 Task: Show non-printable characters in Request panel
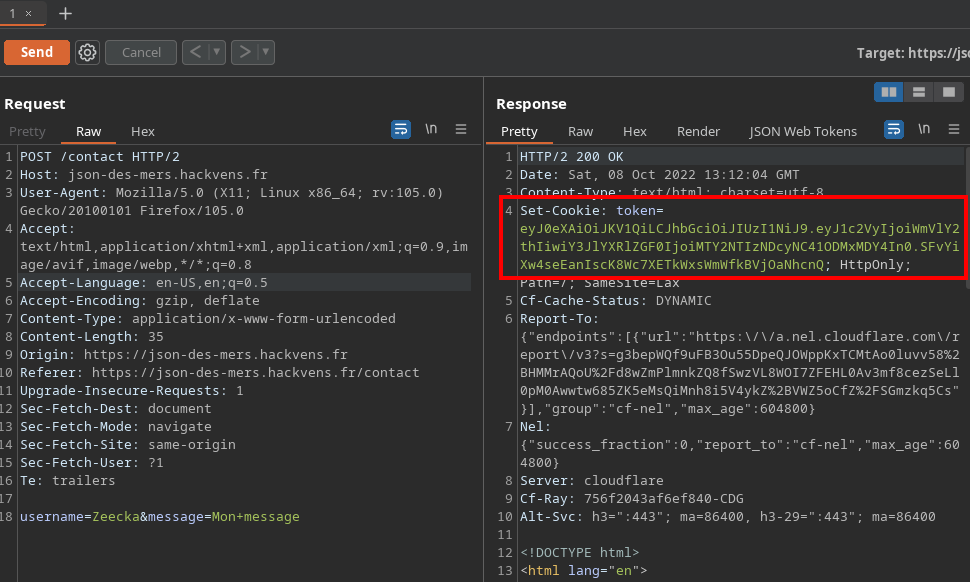coord(431,129)
